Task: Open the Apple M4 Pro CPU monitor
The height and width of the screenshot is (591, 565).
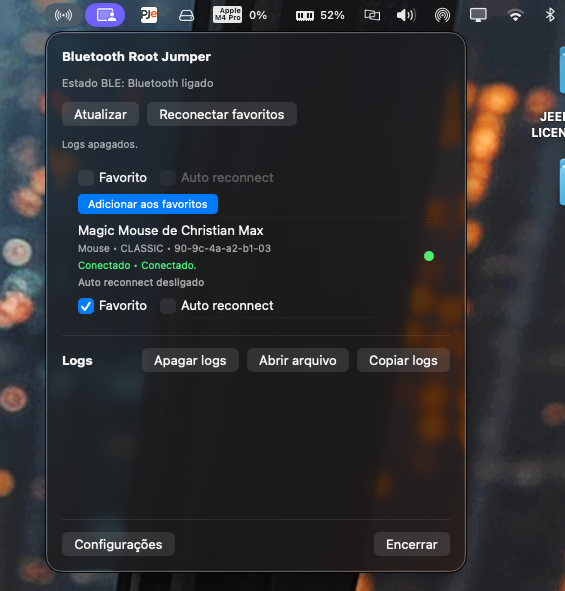Action: coord(227,15)
